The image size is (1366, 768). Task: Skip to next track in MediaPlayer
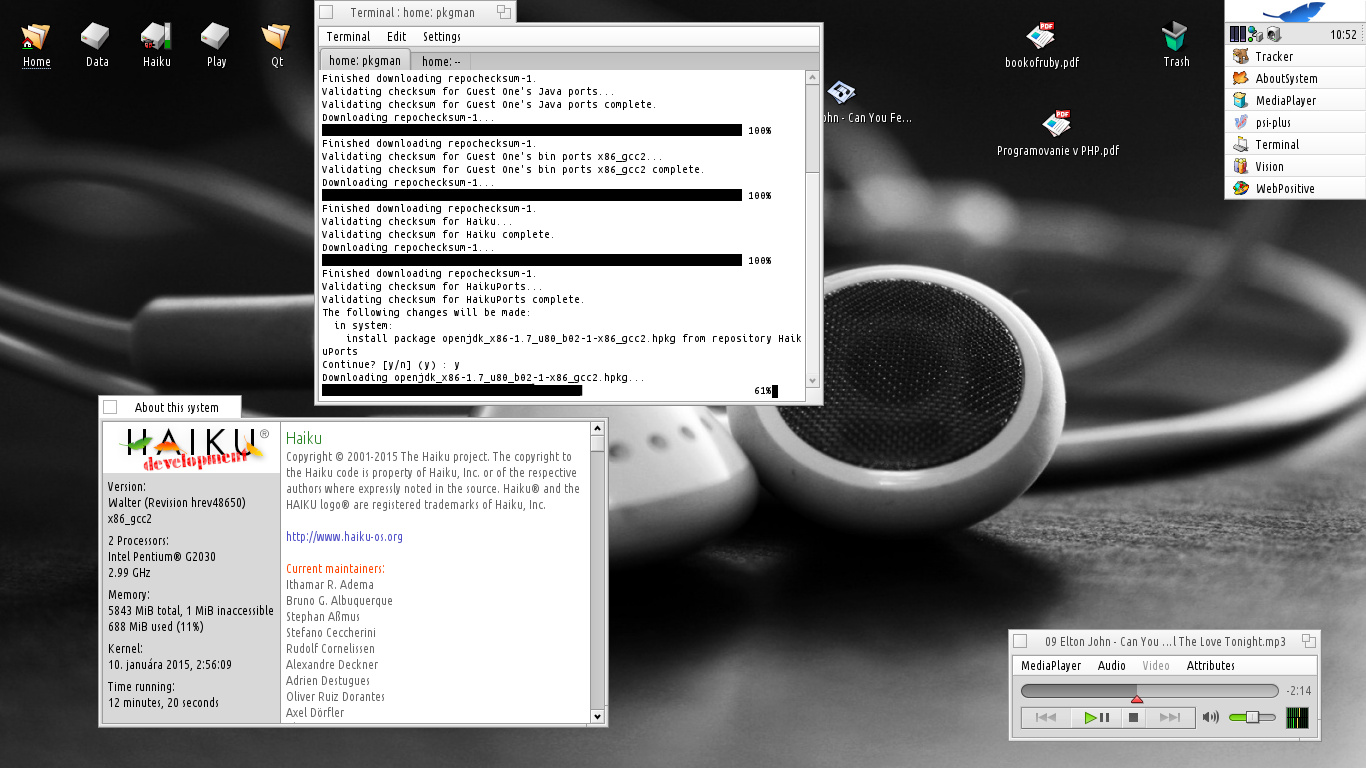(x=1170, y=717)
